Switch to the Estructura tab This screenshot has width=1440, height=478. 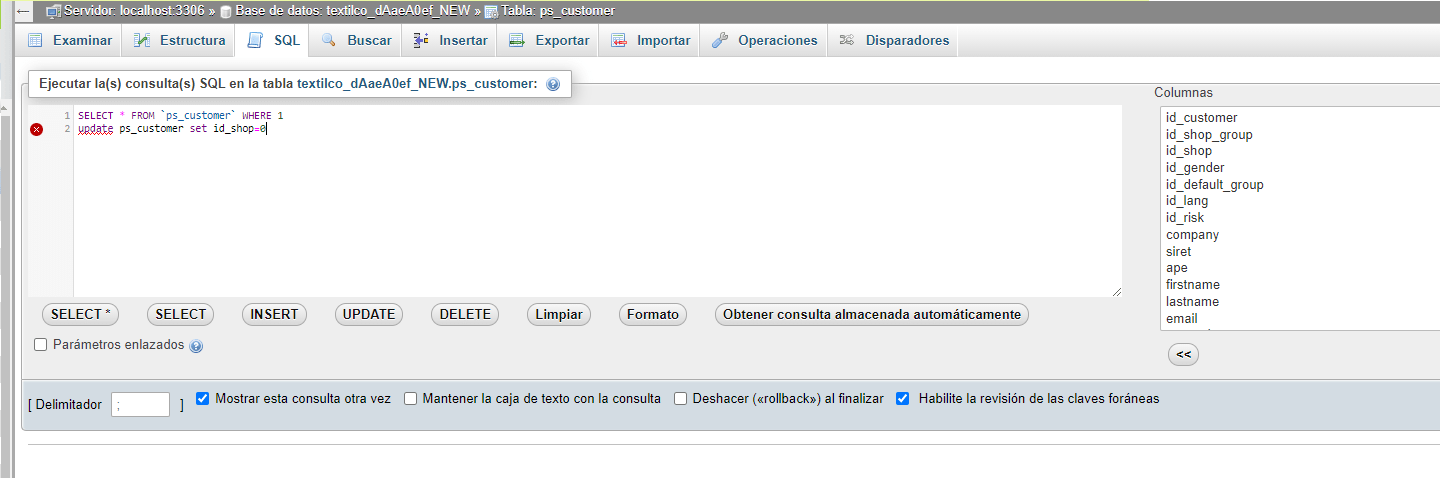coord(180,40)
